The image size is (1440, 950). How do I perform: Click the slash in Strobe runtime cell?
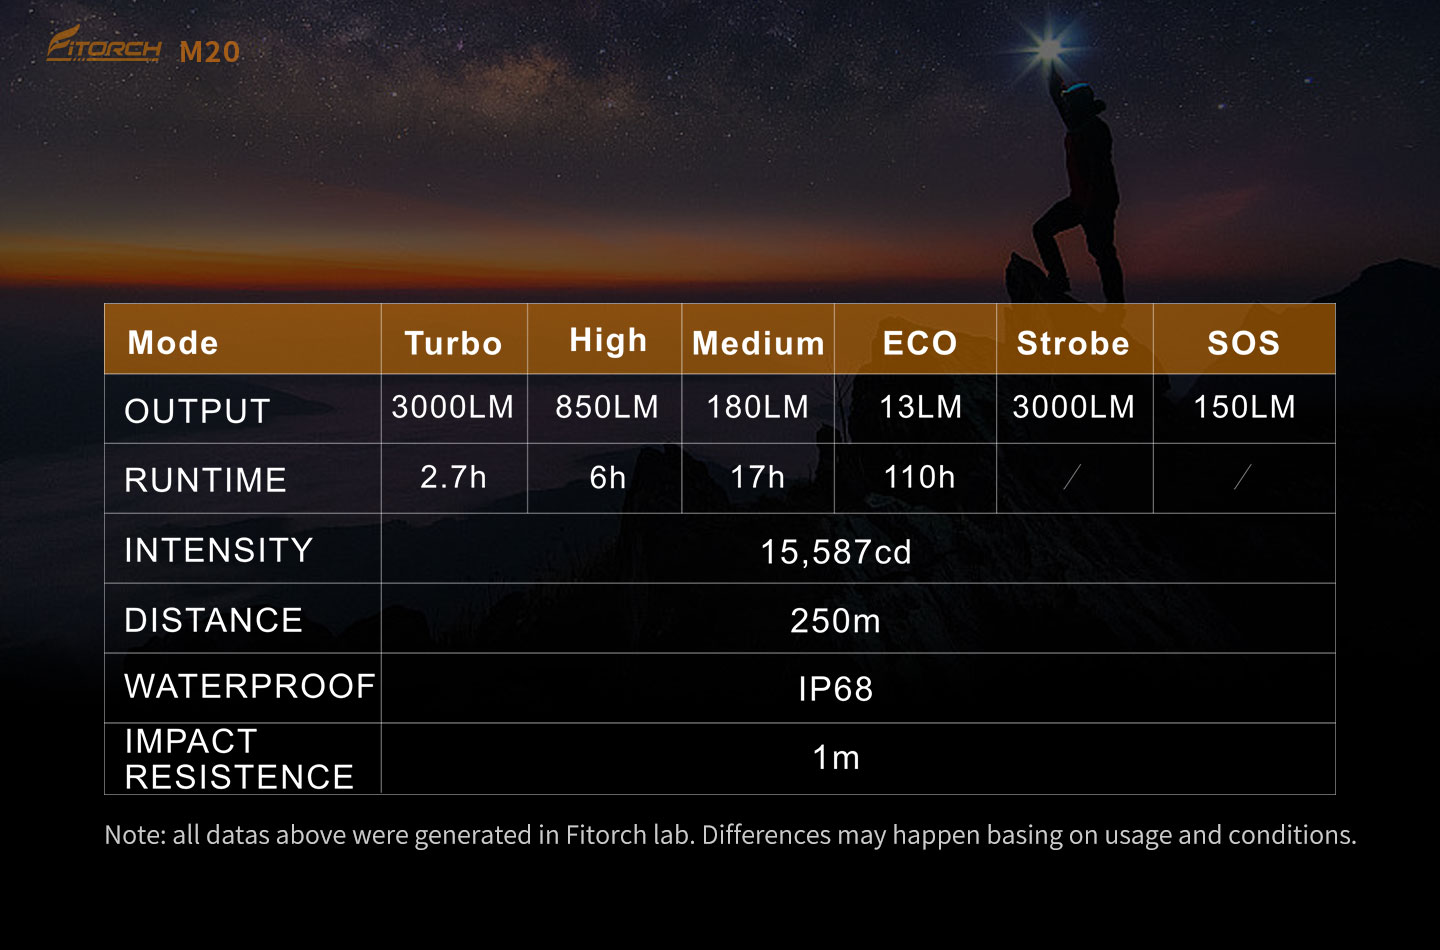(1073, 477)
